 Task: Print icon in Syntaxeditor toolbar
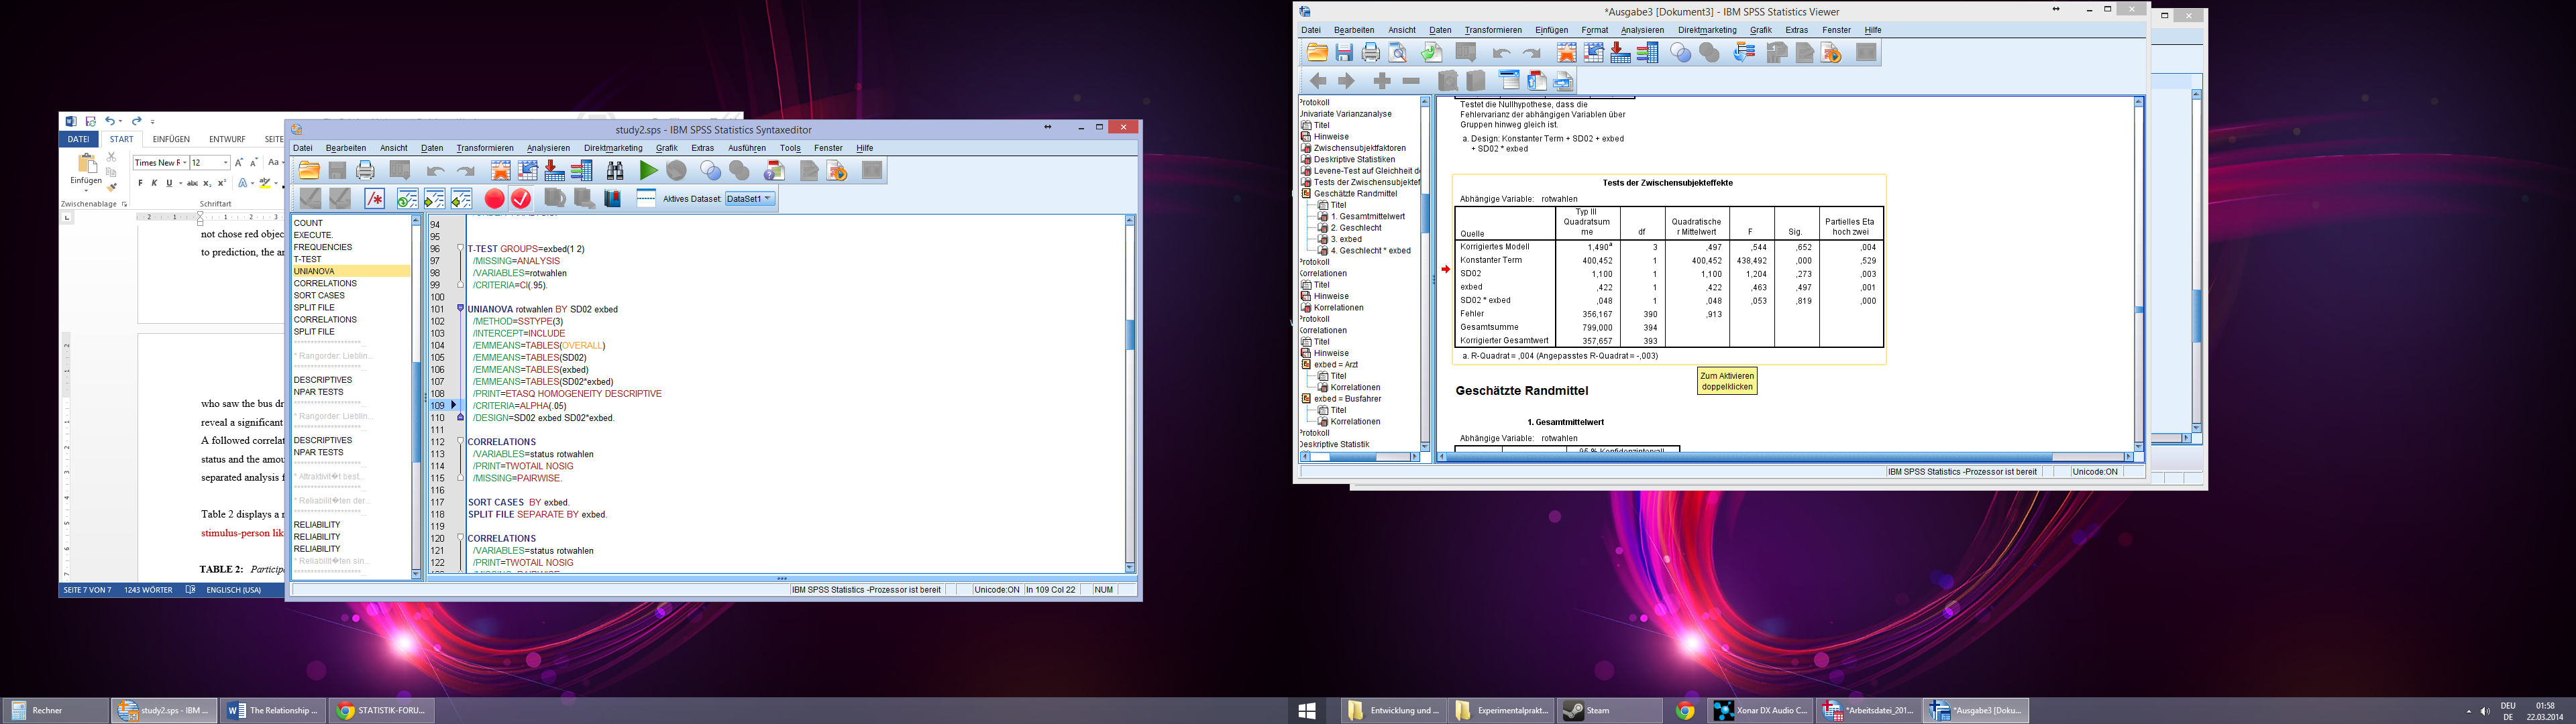tap(365, 170)
